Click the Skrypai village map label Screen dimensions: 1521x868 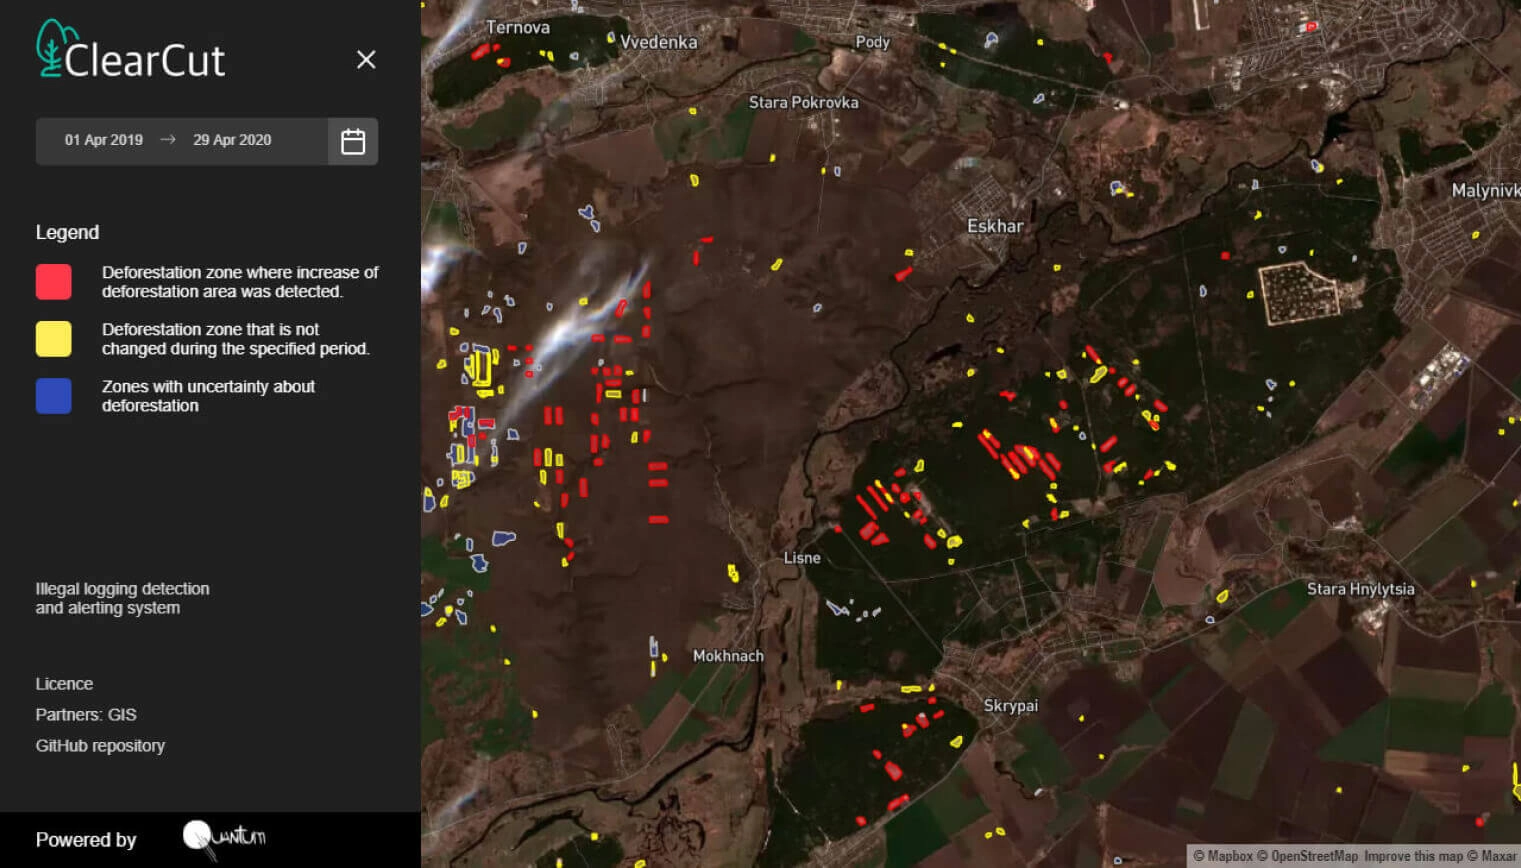click(x=1010, y=705)
